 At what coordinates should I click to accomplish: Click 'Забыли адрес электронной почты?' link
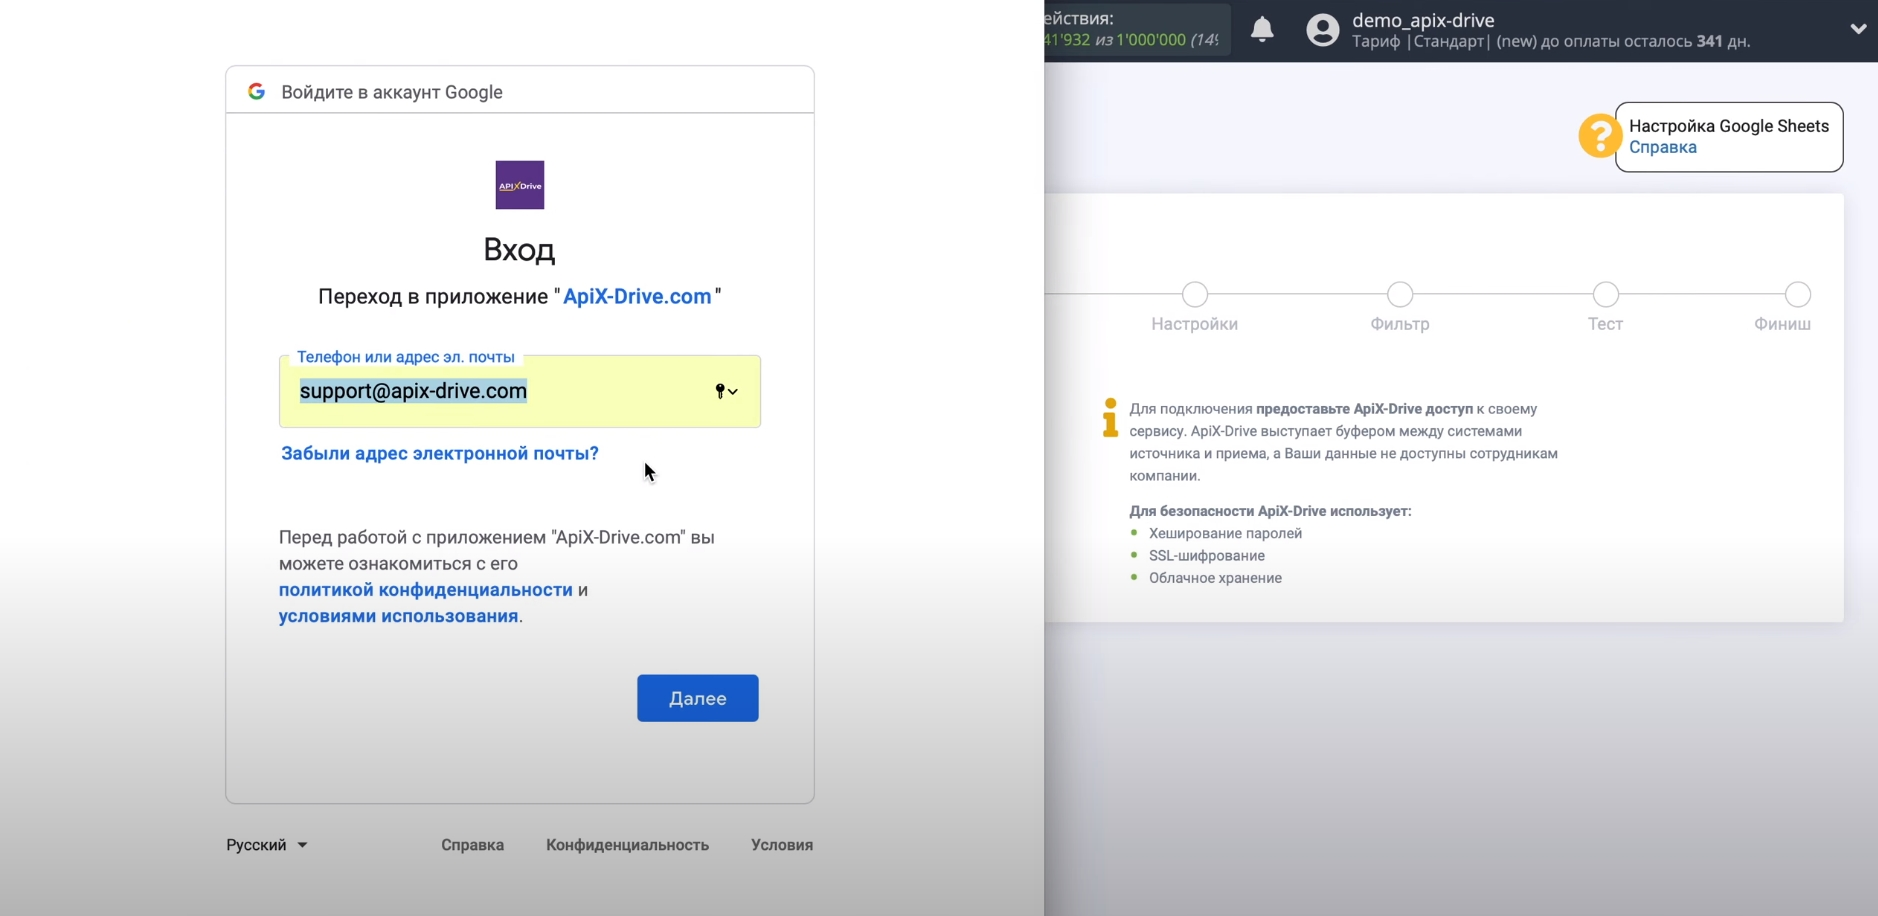point(440,453)
